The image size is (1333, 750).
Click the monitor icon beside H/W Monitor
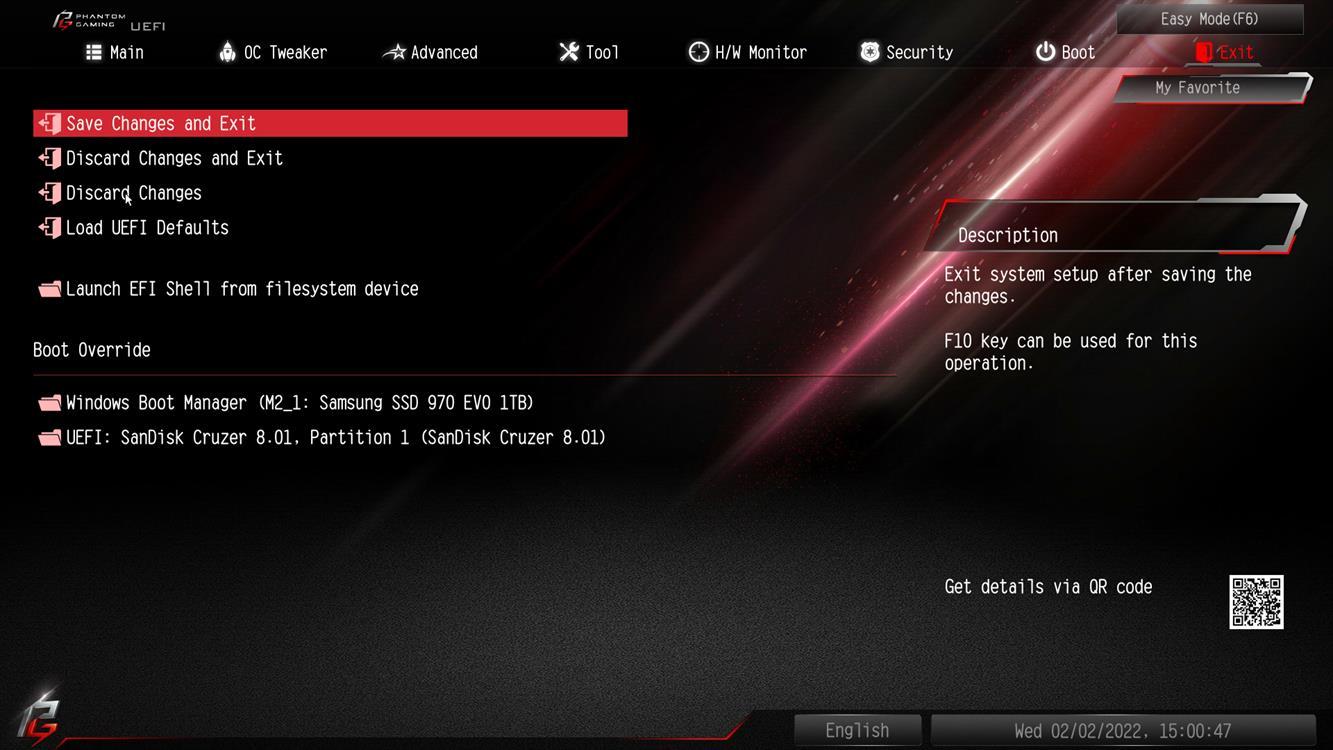(699, 52)
